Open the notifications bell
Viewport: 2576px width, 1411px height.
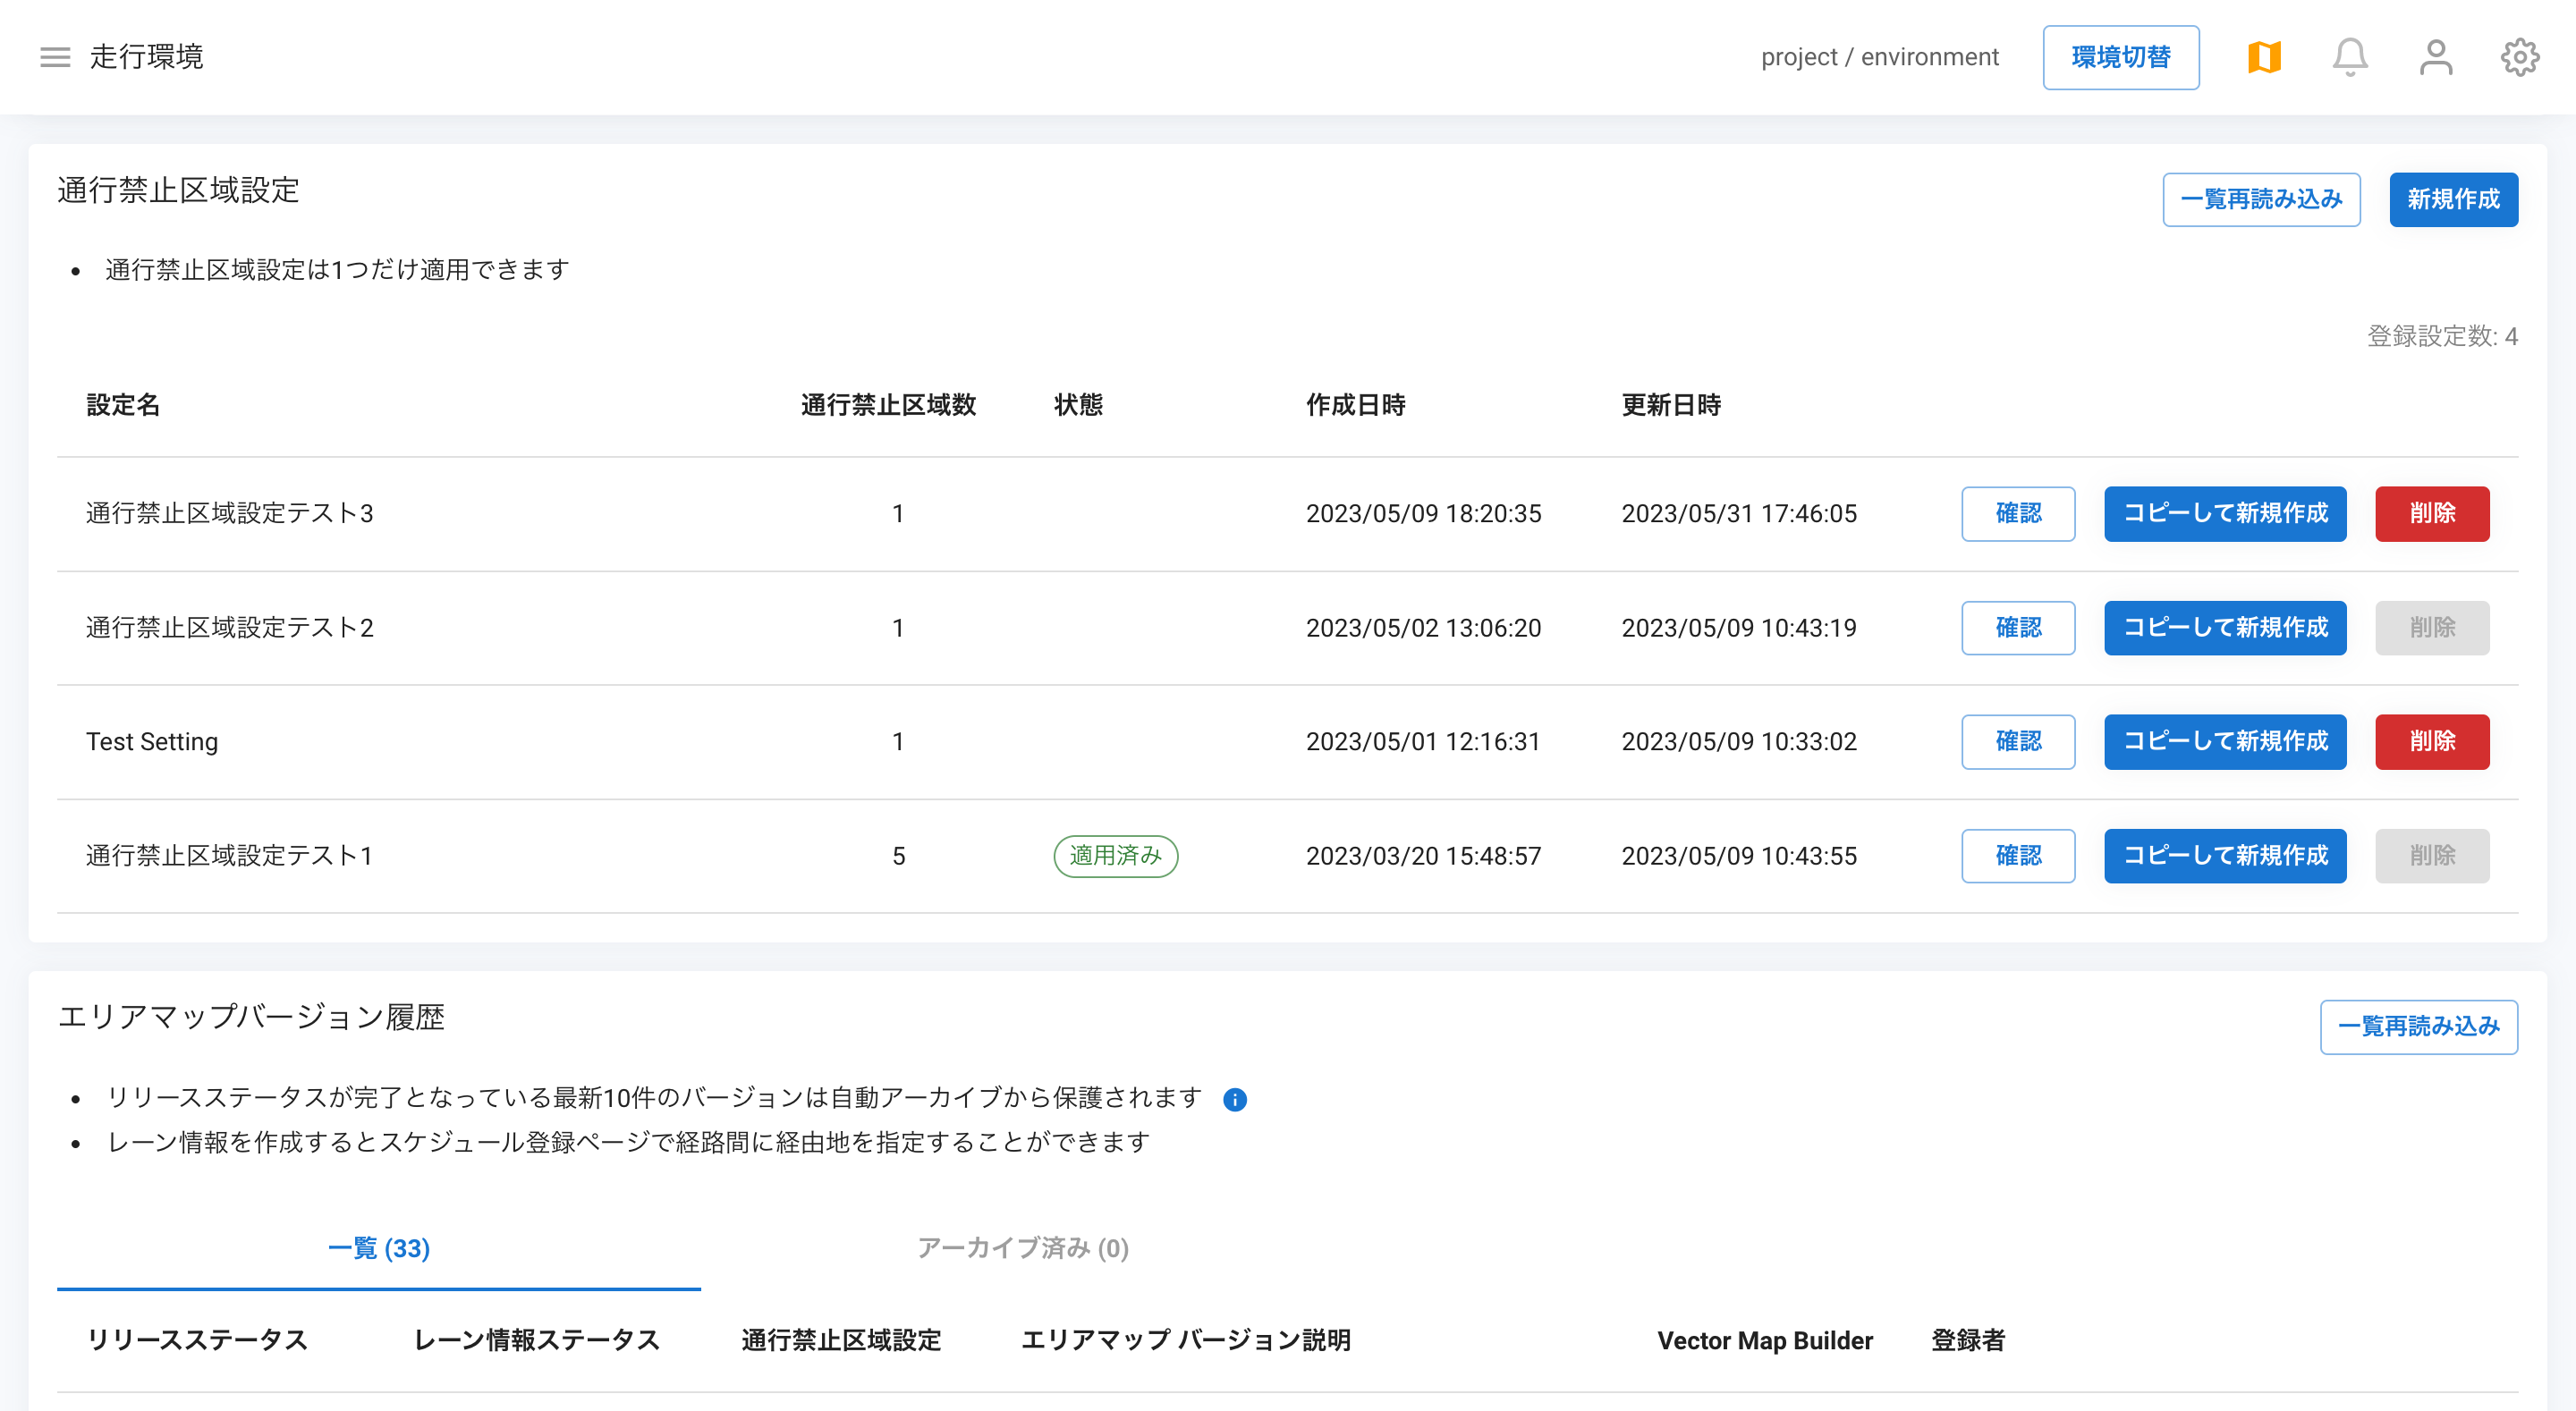point(2349,57)
